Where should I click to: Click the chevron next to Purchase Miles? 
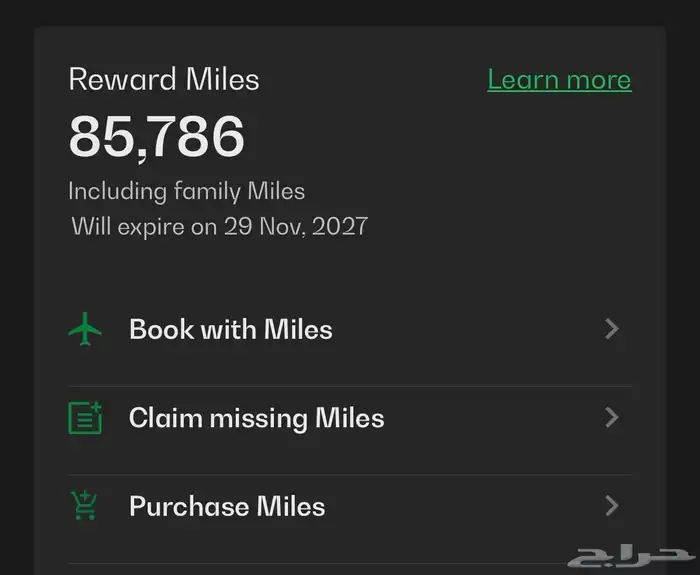[x=612, y=506]
